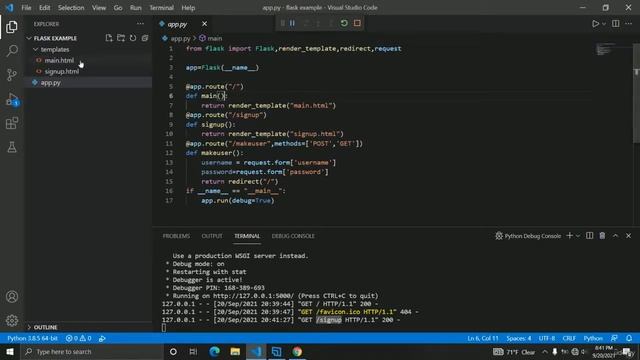Add a new terminal with plus icon
Image resolution: width=640 pixels, height=360 pixels.
570,236
